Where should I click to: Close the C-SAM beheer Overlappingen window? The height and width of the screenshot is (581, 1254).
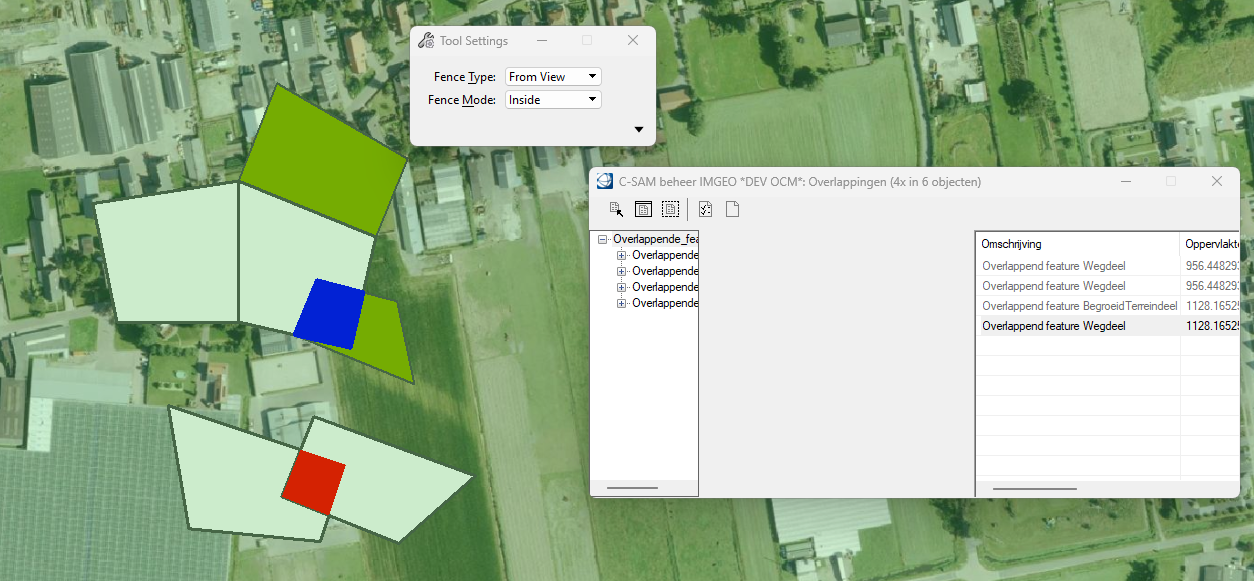[1217, 181]
